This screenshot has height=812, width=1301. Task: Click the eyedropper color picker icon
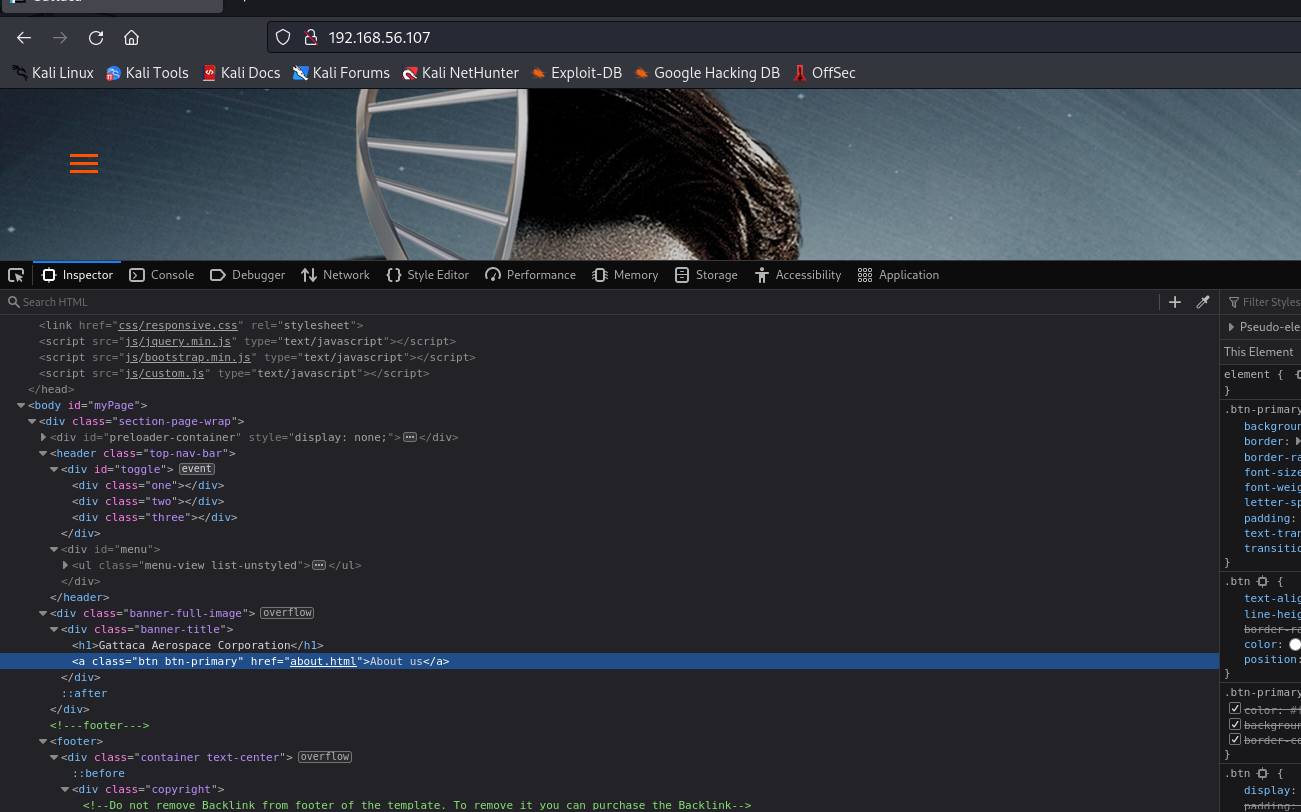[1203, 302]
